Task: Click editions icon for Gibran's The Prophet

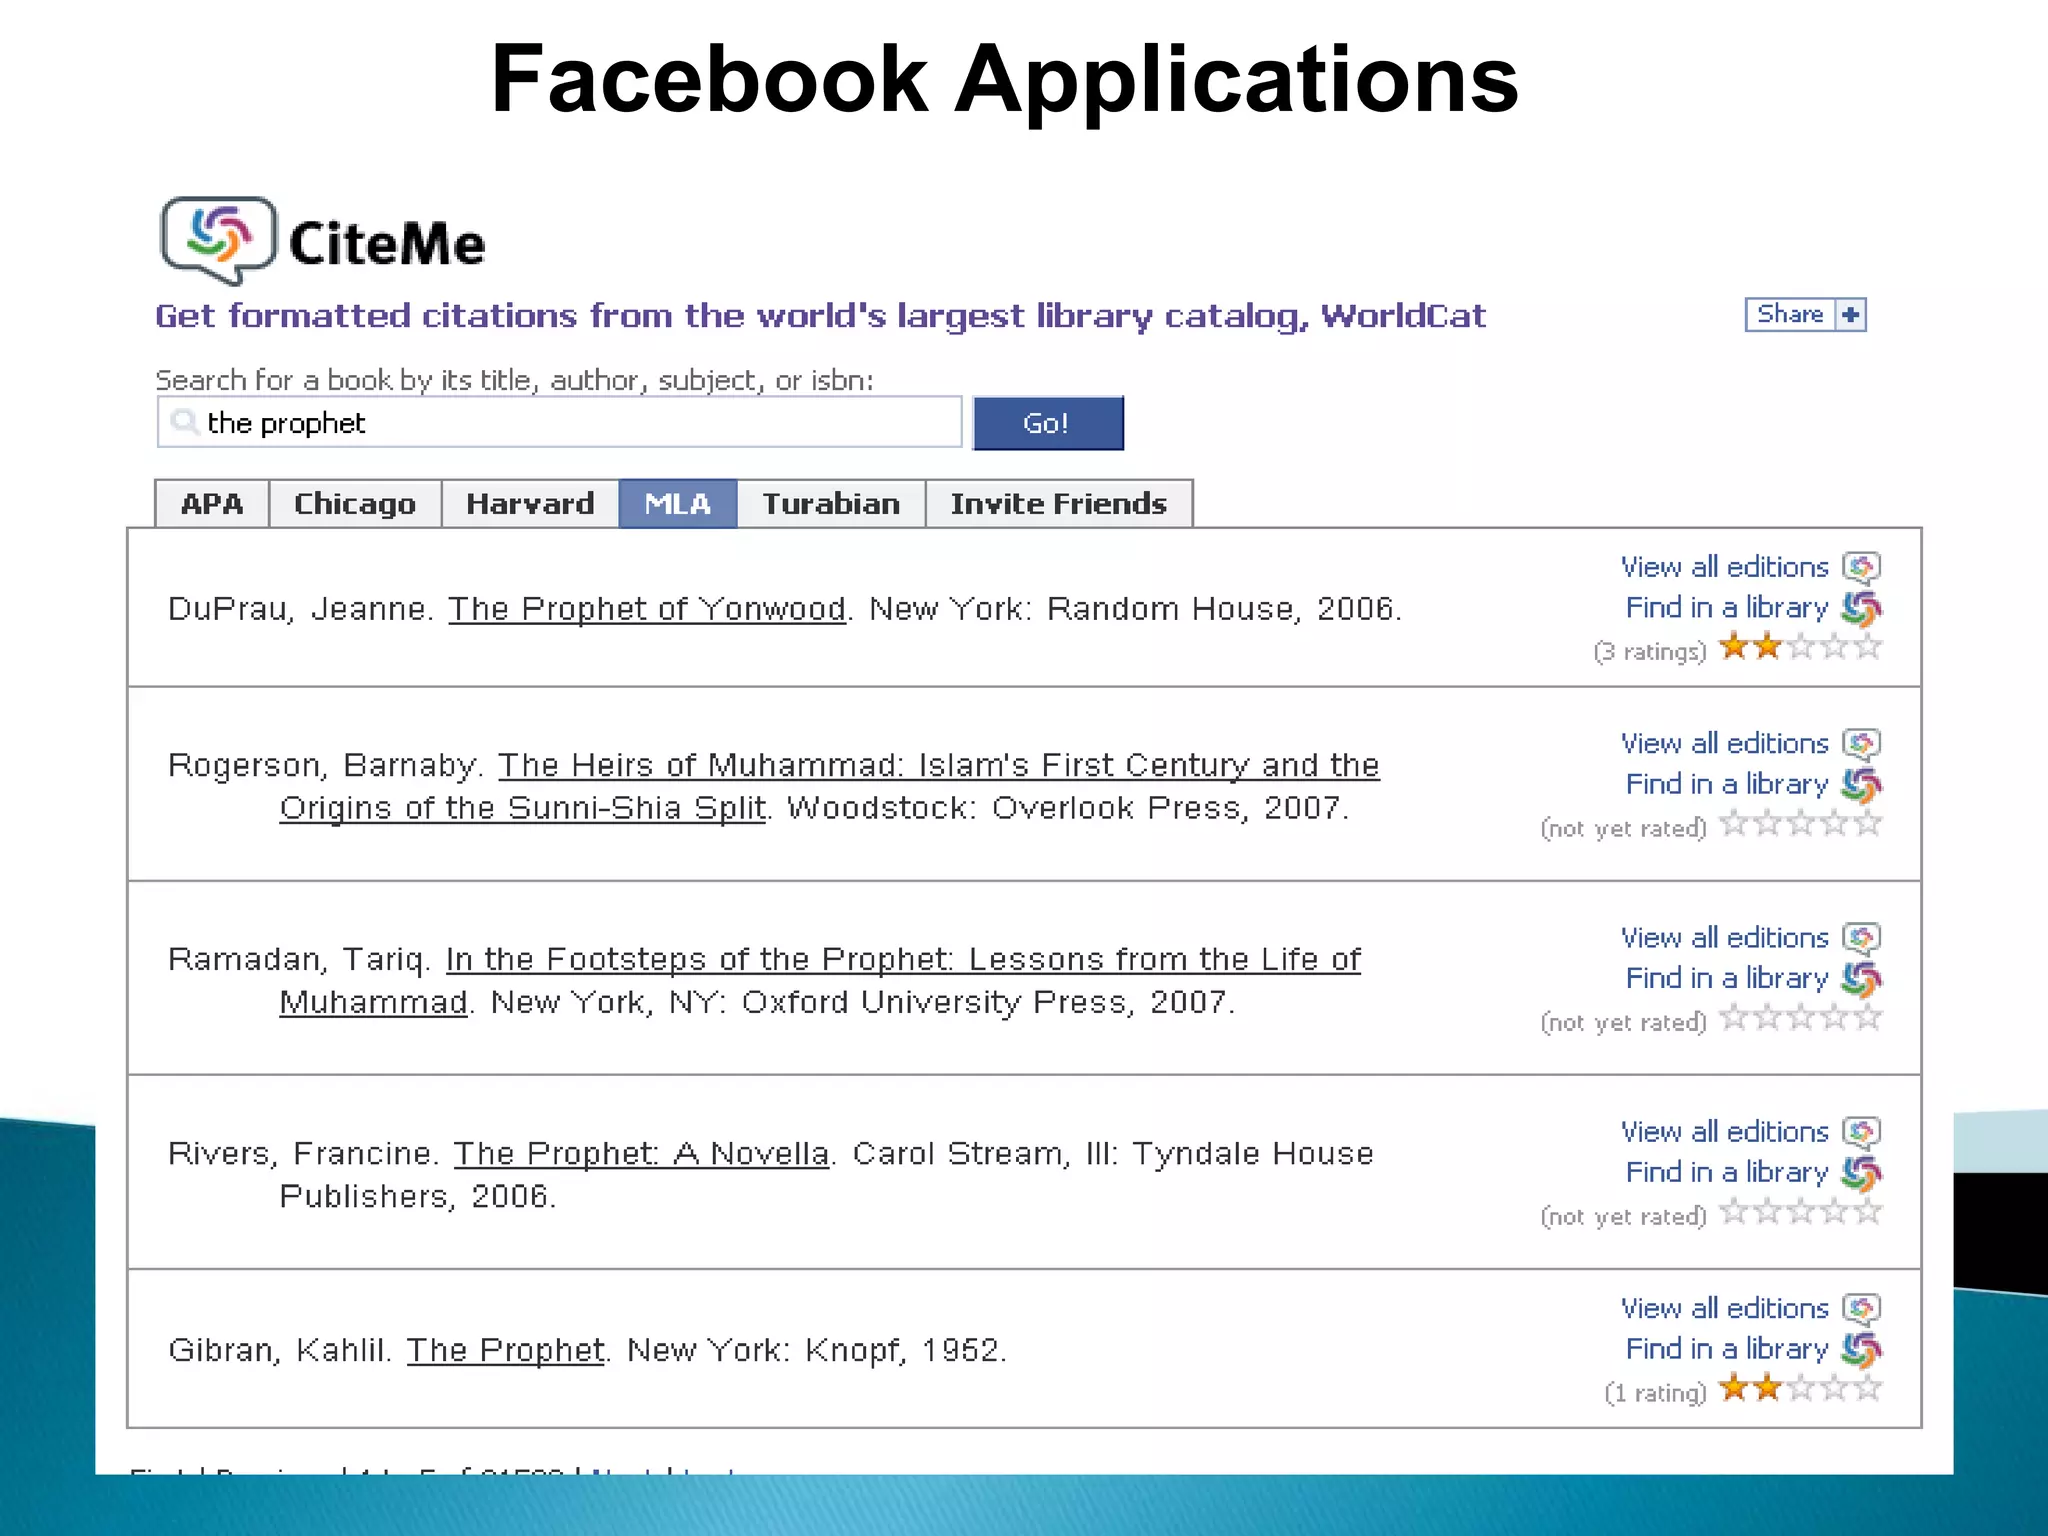Action: tap(1861, 1310)
